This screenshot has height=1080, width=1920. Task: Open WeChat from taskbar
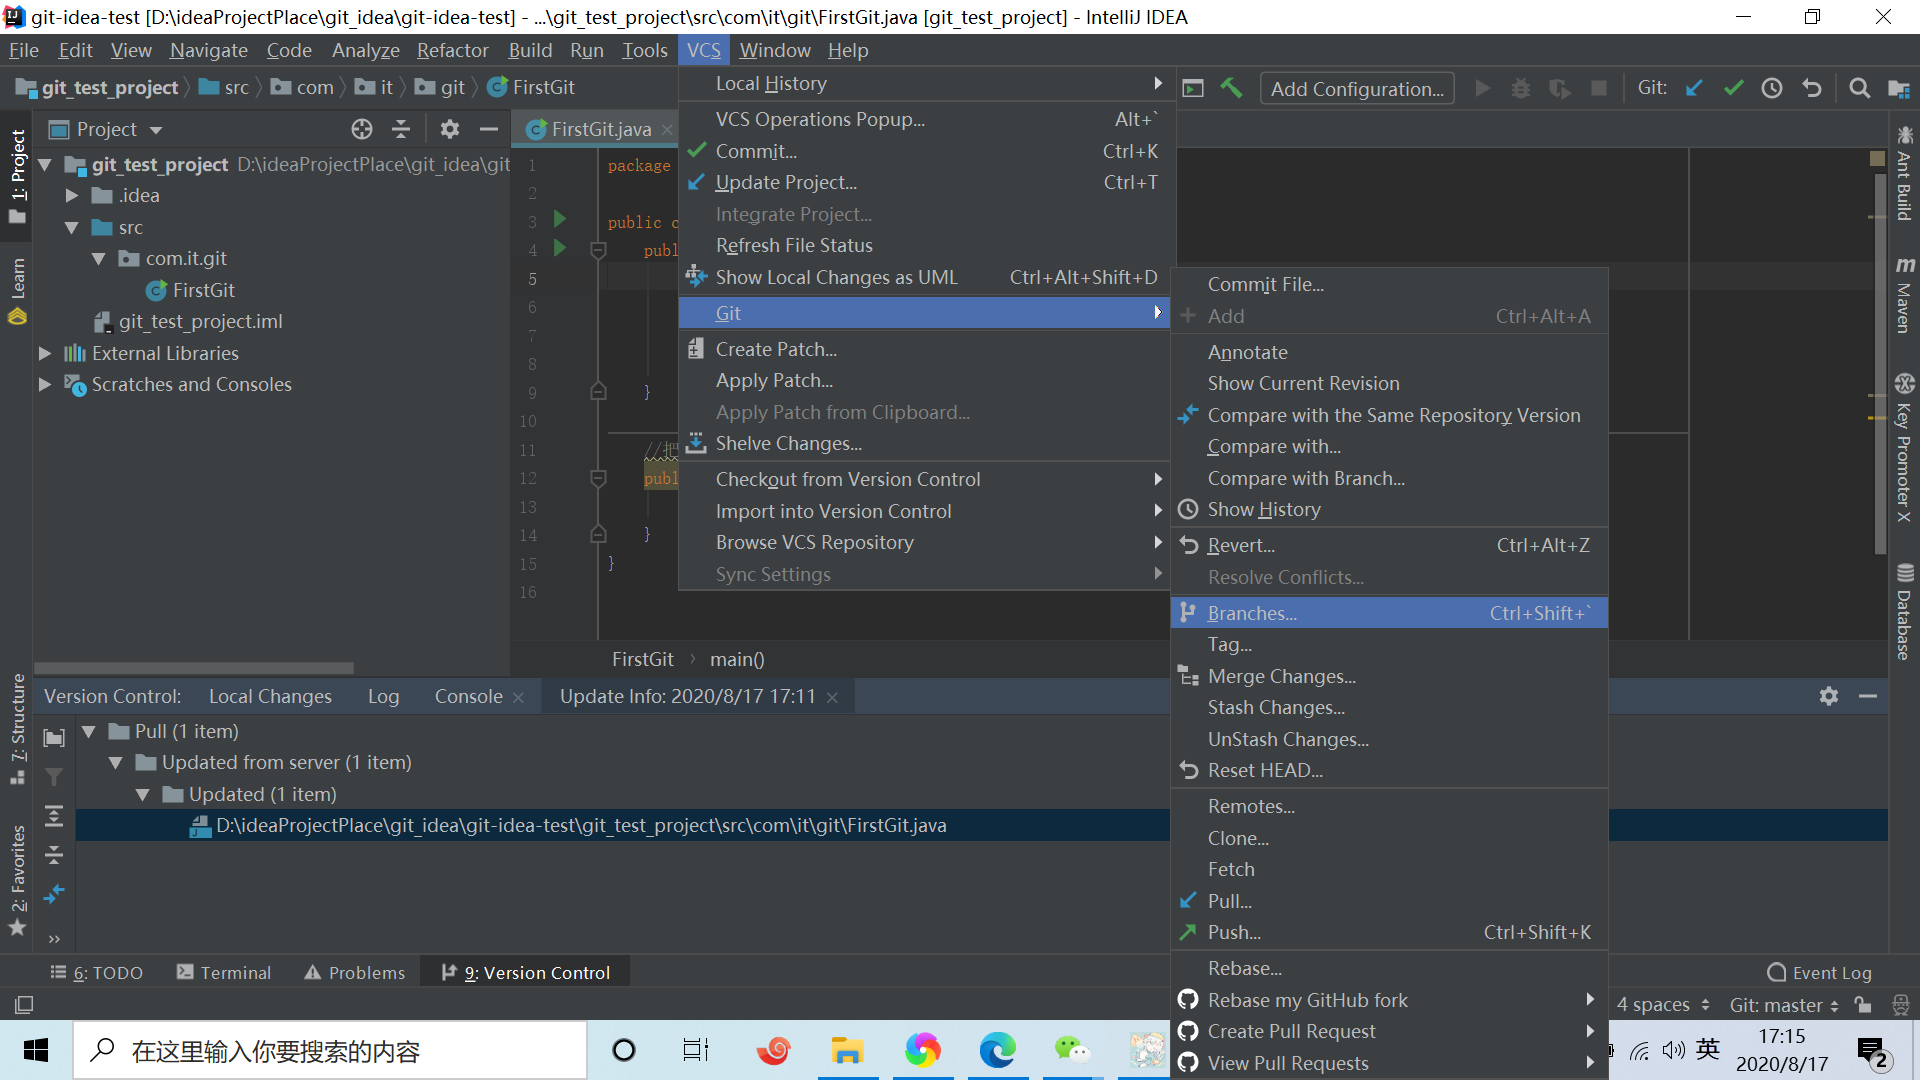1071,1051
